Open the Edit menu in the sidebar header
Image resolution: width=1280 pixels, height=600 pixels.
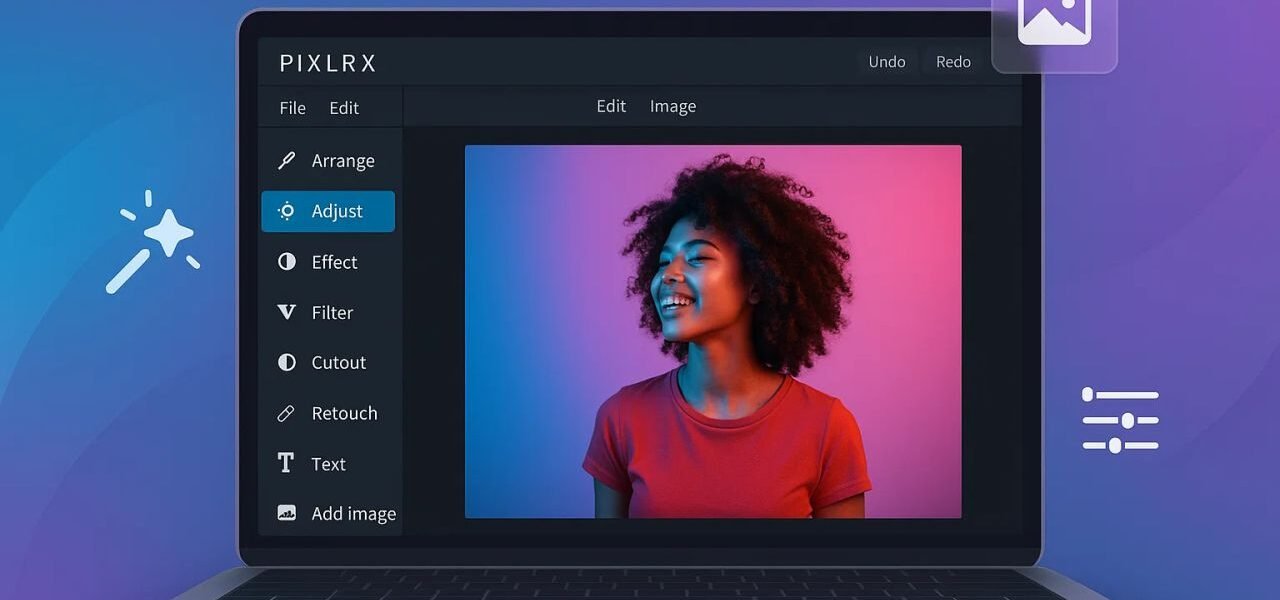[x=344, y=107]
